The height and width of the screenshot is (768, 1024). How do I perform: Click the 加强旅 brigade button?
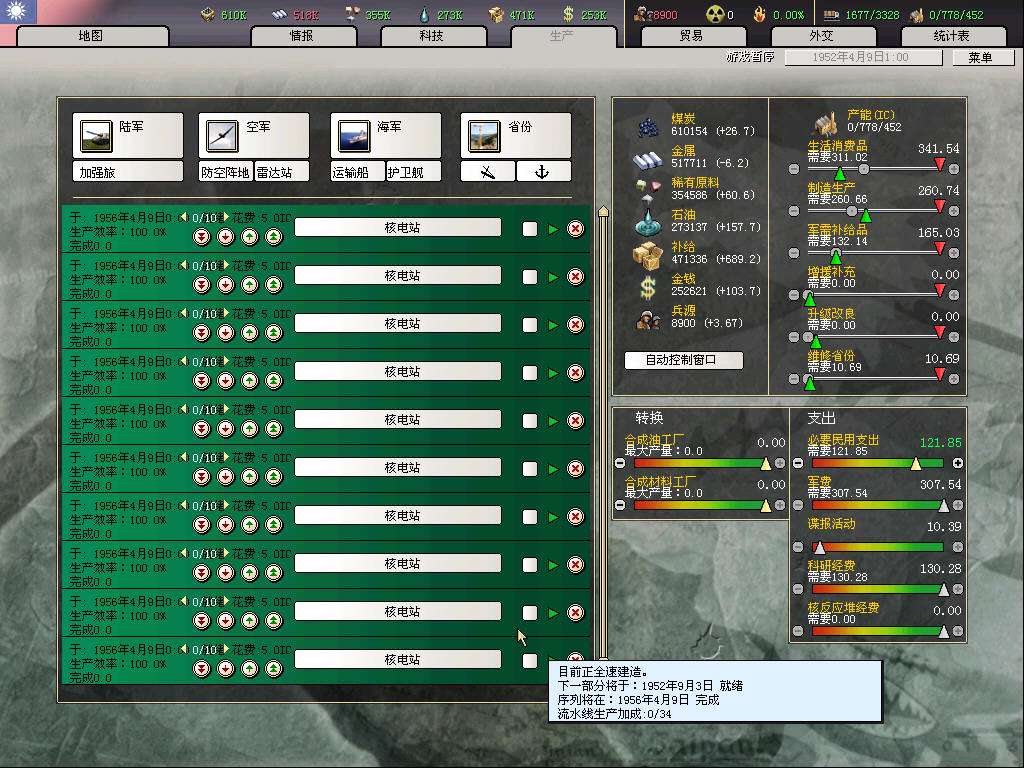pos(128,172)
